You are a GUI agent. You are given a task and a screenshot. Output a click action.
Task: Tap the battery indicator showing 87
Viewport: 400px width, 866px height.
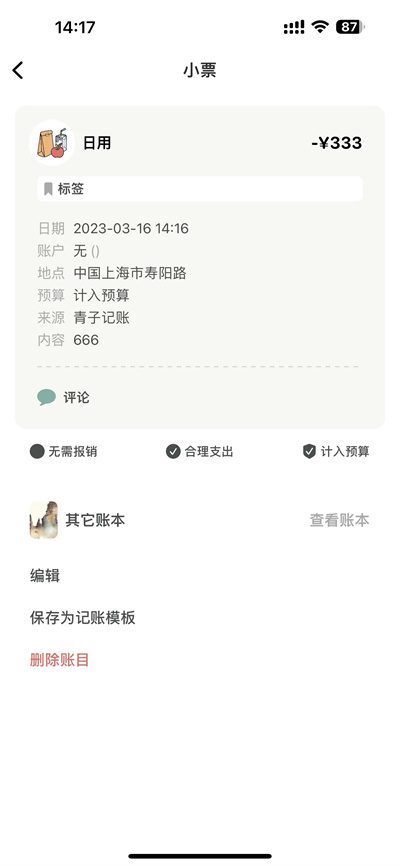(x=350, y=27)
